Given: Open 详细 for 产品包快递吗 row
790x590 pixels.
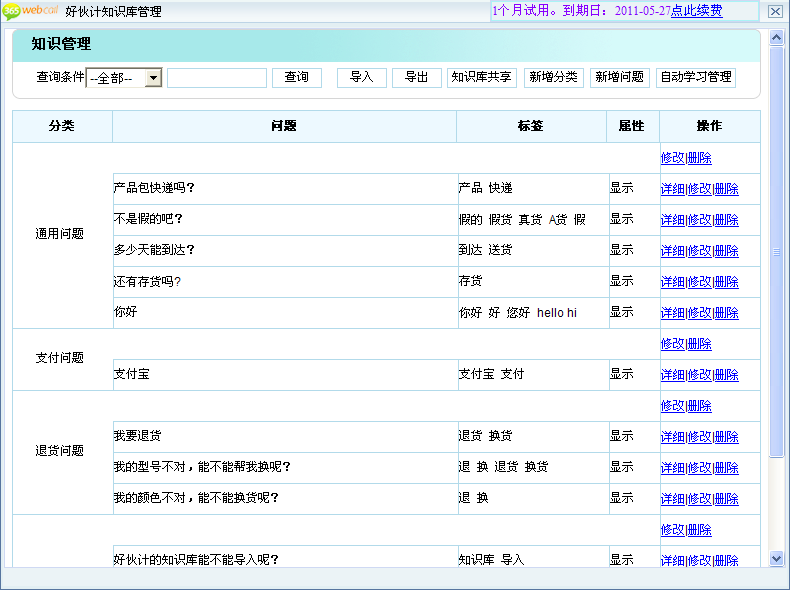Looking at the screenshot, I should pos(673,189).
